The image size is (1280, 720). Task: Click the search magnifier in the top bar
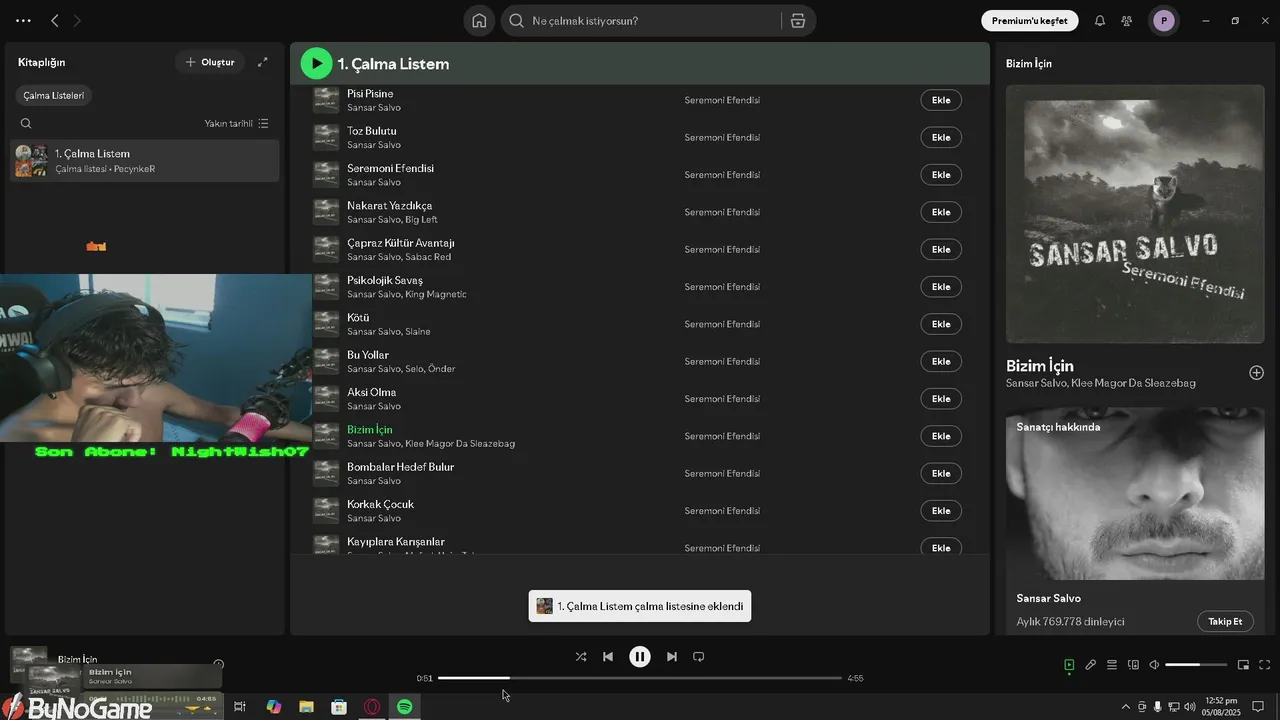(517, 21)
